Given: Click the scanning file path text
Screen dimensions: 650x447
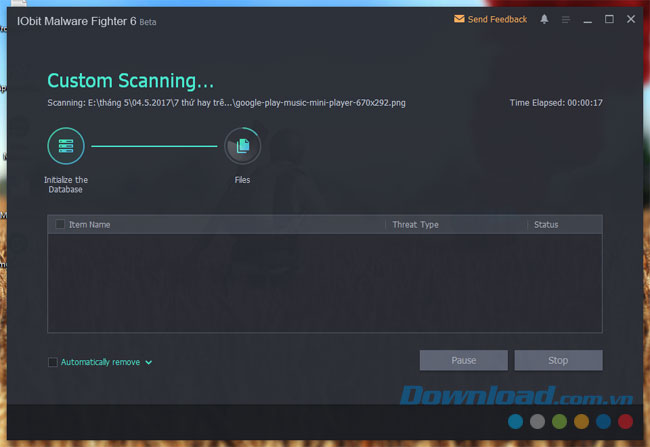Looking at the screenshot, I should 226,103.
